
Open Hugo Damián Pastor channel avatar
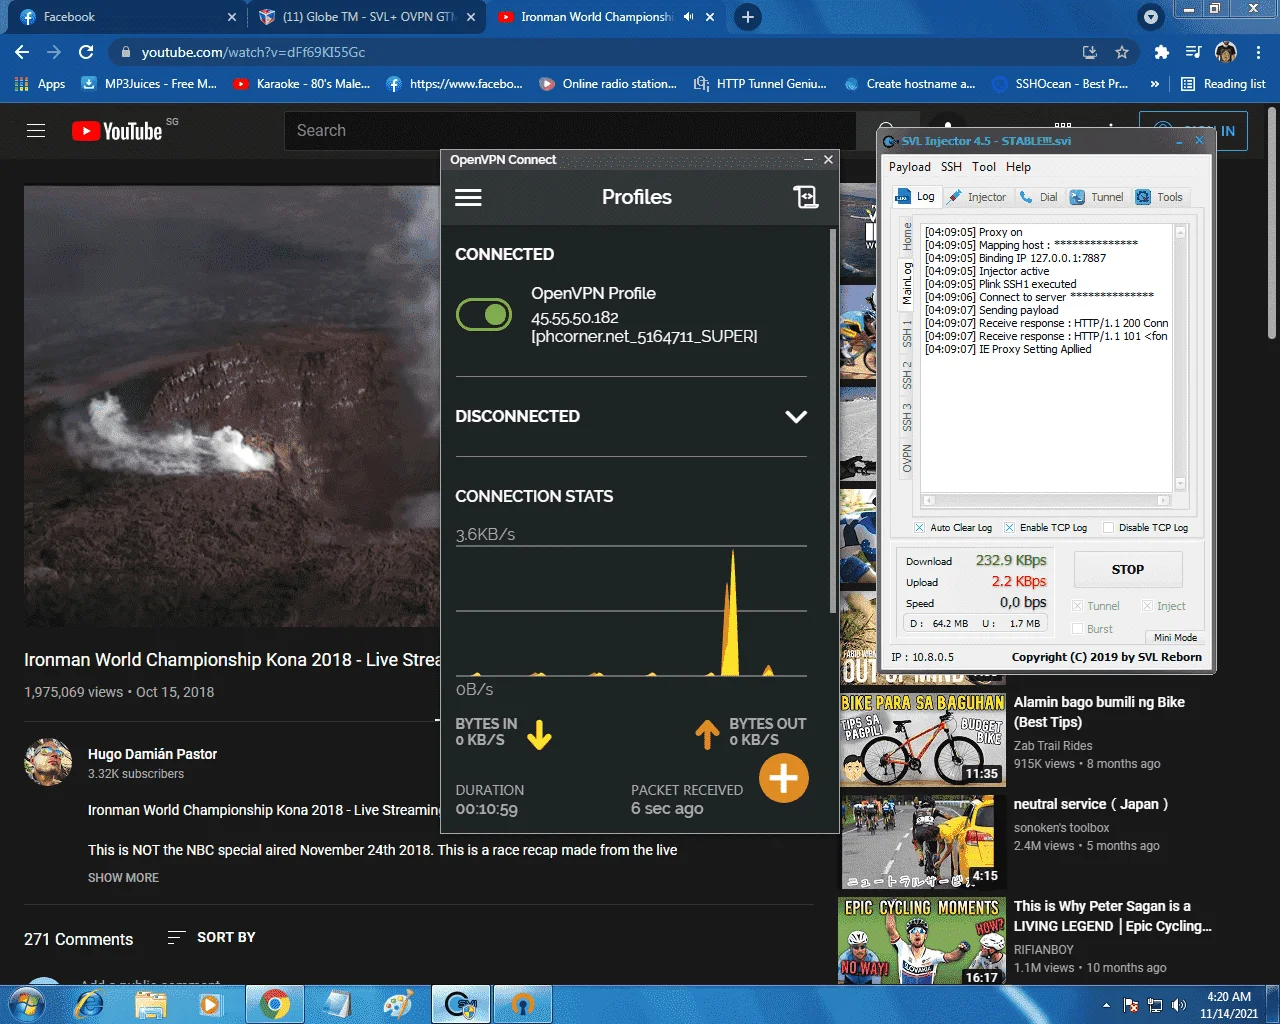pos(48,762)
